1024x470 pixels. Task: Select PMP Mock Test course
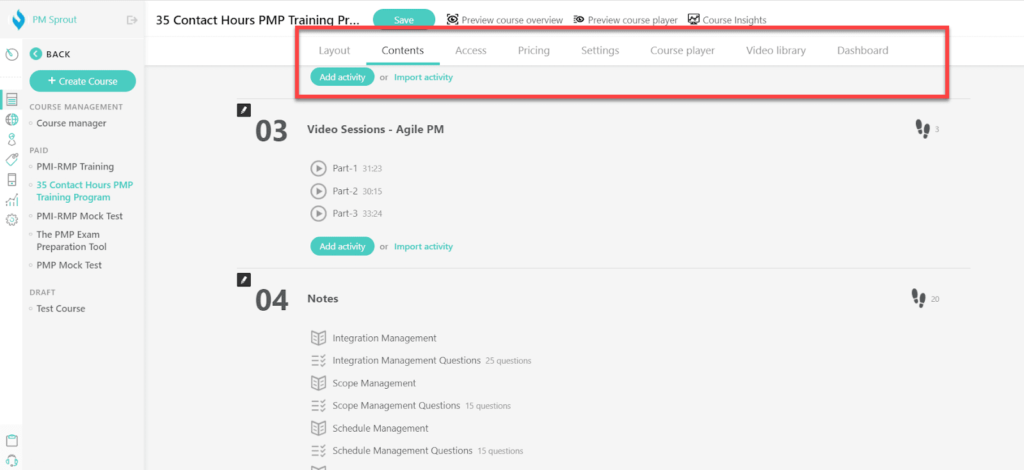pos(69,265)
